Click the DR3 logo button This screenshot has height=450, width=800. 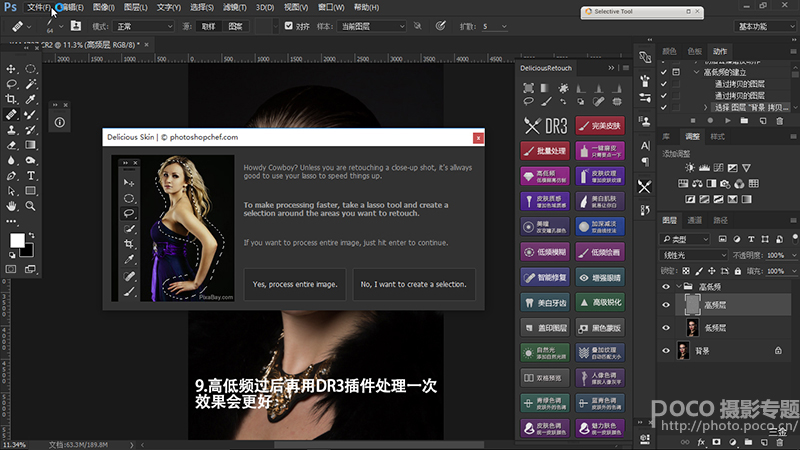(547, 125)
